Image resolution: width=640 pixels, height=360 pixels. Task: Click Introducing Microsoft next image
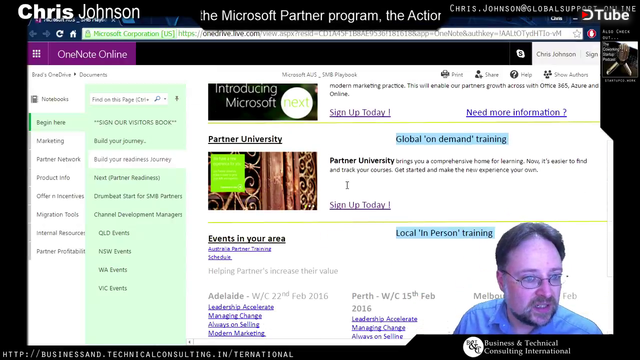[x=263, y=102]
